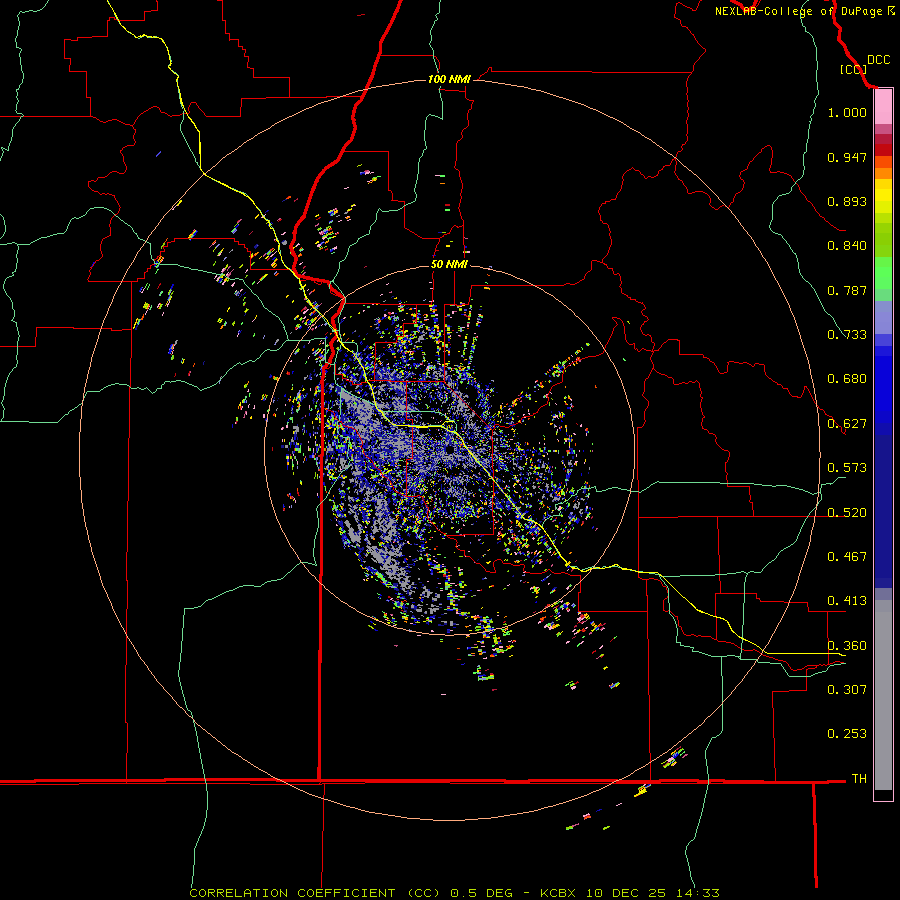
Task: Click the "DCC" label above the color bar
Action: coord(878,60)
